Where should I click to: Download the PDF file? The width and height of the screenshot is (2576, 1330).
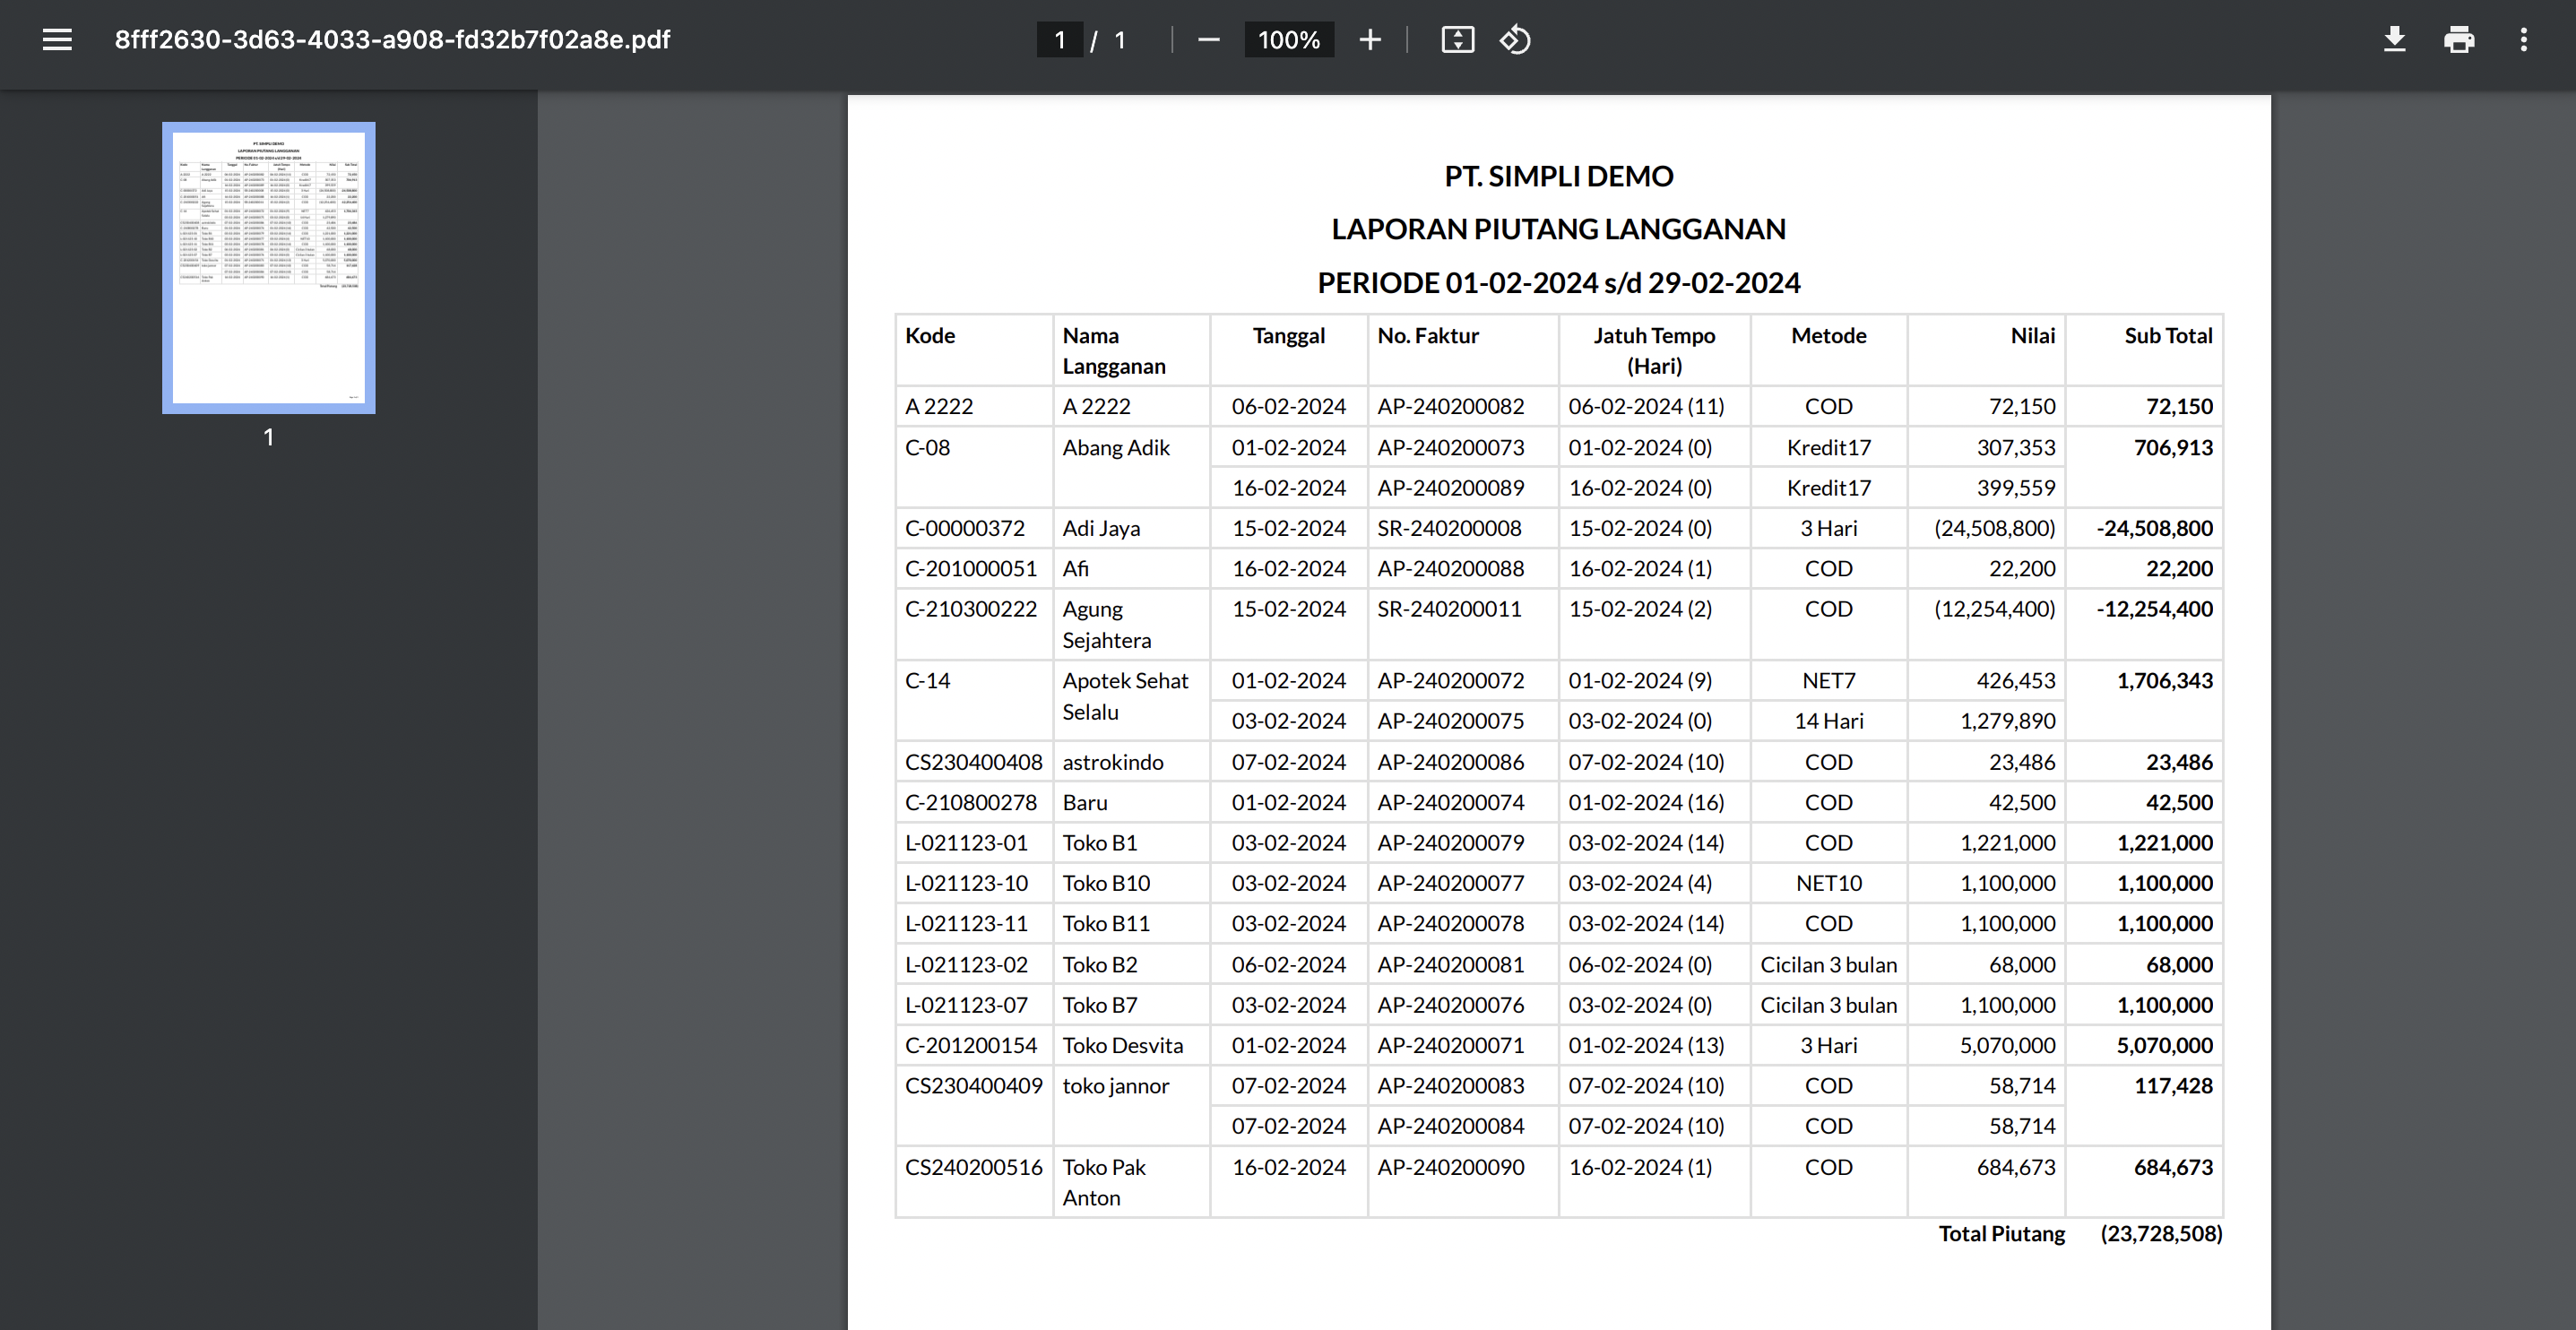tap(2394, 40)
